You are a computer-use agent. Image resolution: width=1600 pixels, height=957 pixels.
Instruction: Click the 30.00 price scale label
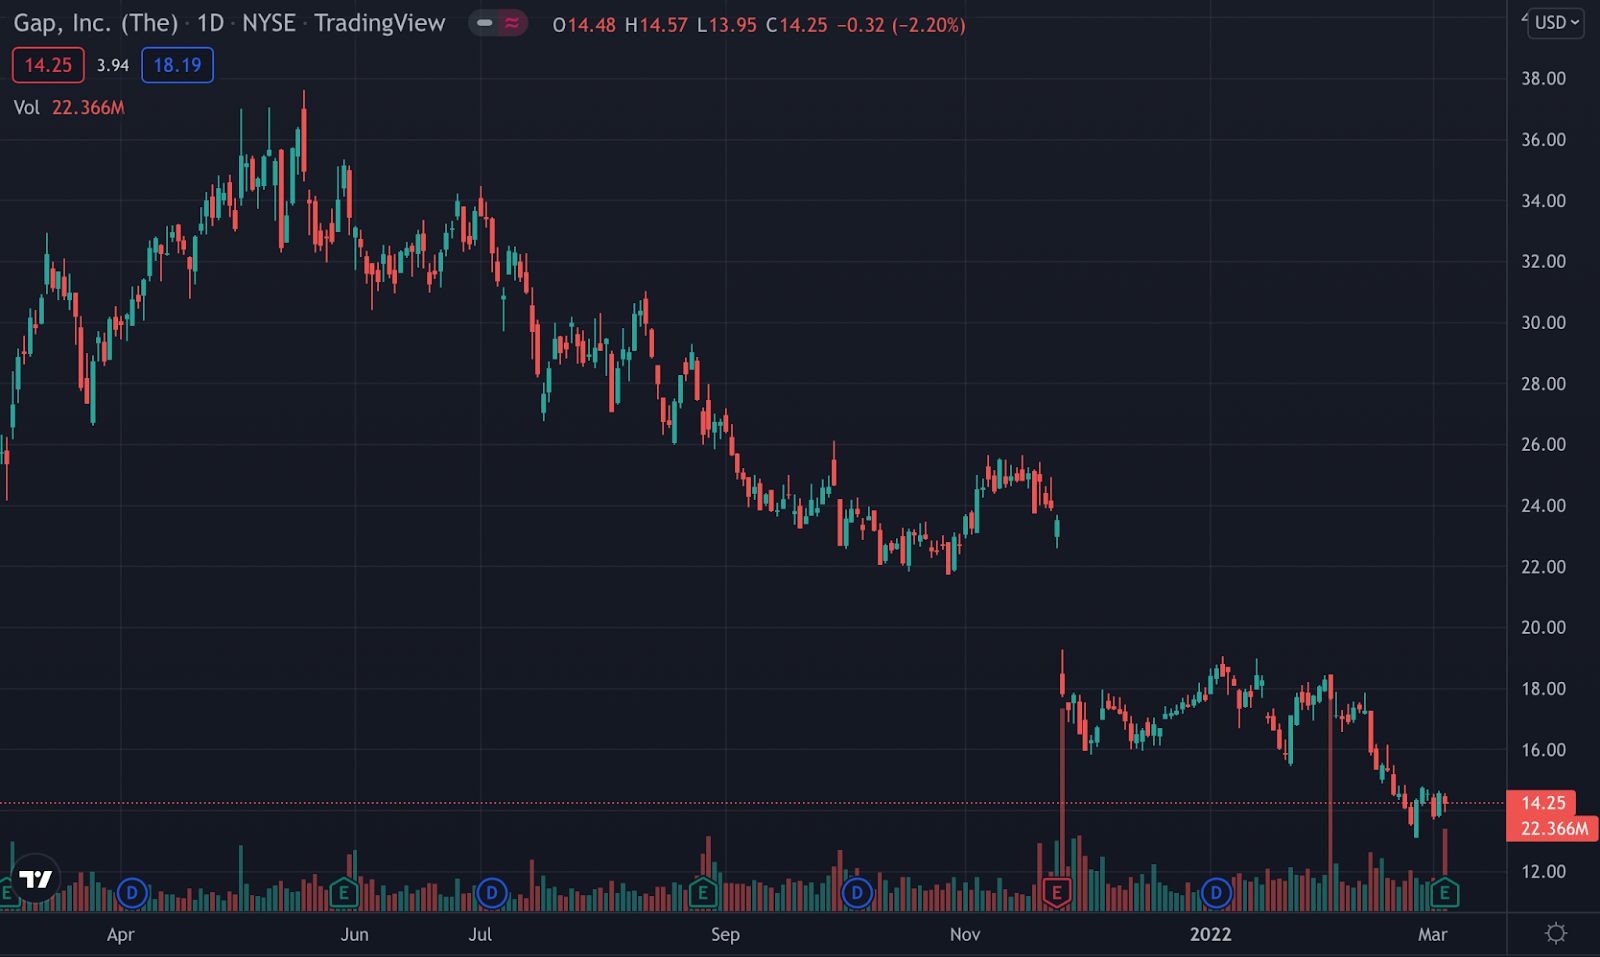point(1543,322)
